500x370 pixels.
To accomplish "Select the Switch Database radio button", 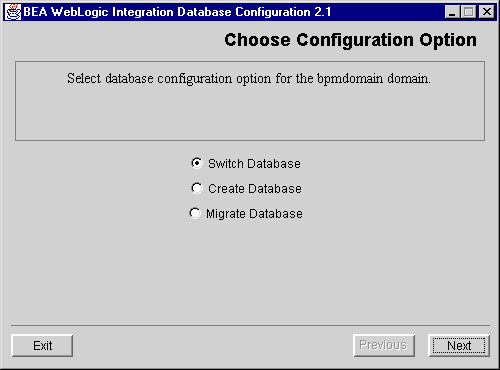I will pos(197,163).
